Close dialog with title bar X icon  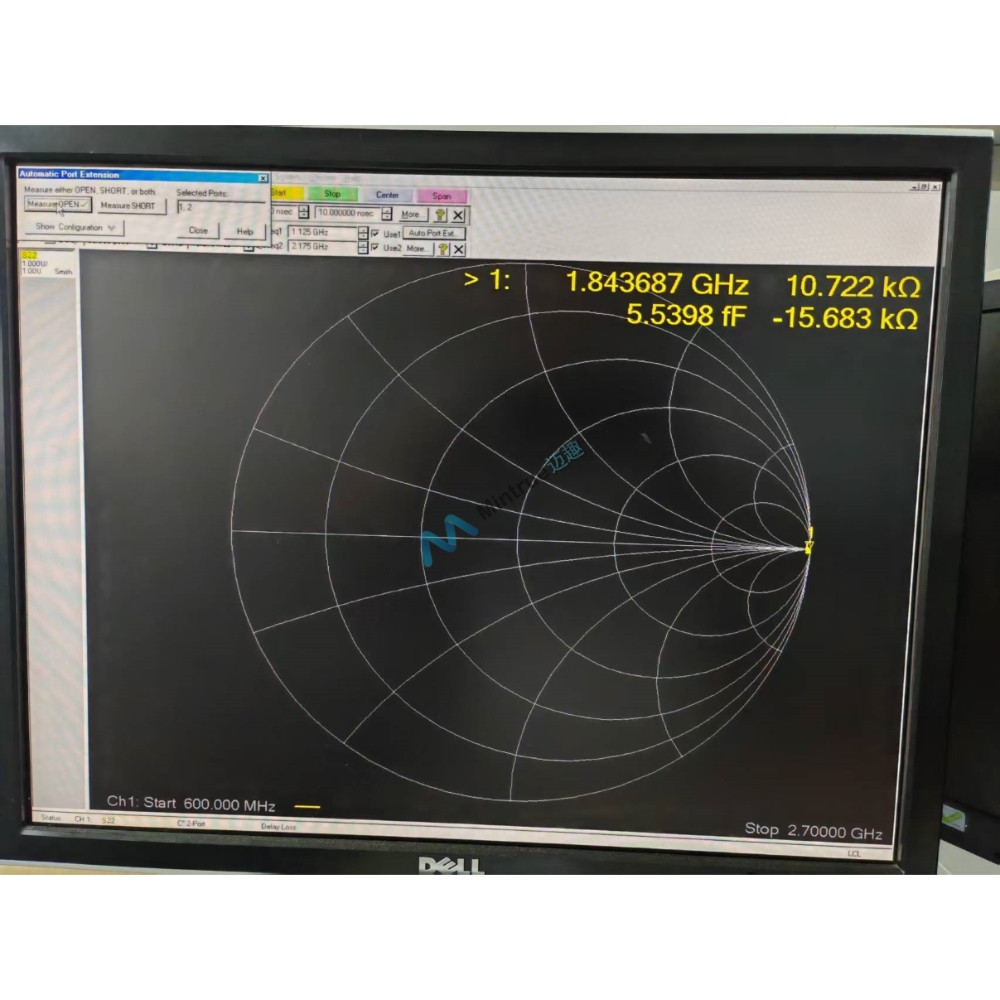pyautogui.click(x=263, y=178)
